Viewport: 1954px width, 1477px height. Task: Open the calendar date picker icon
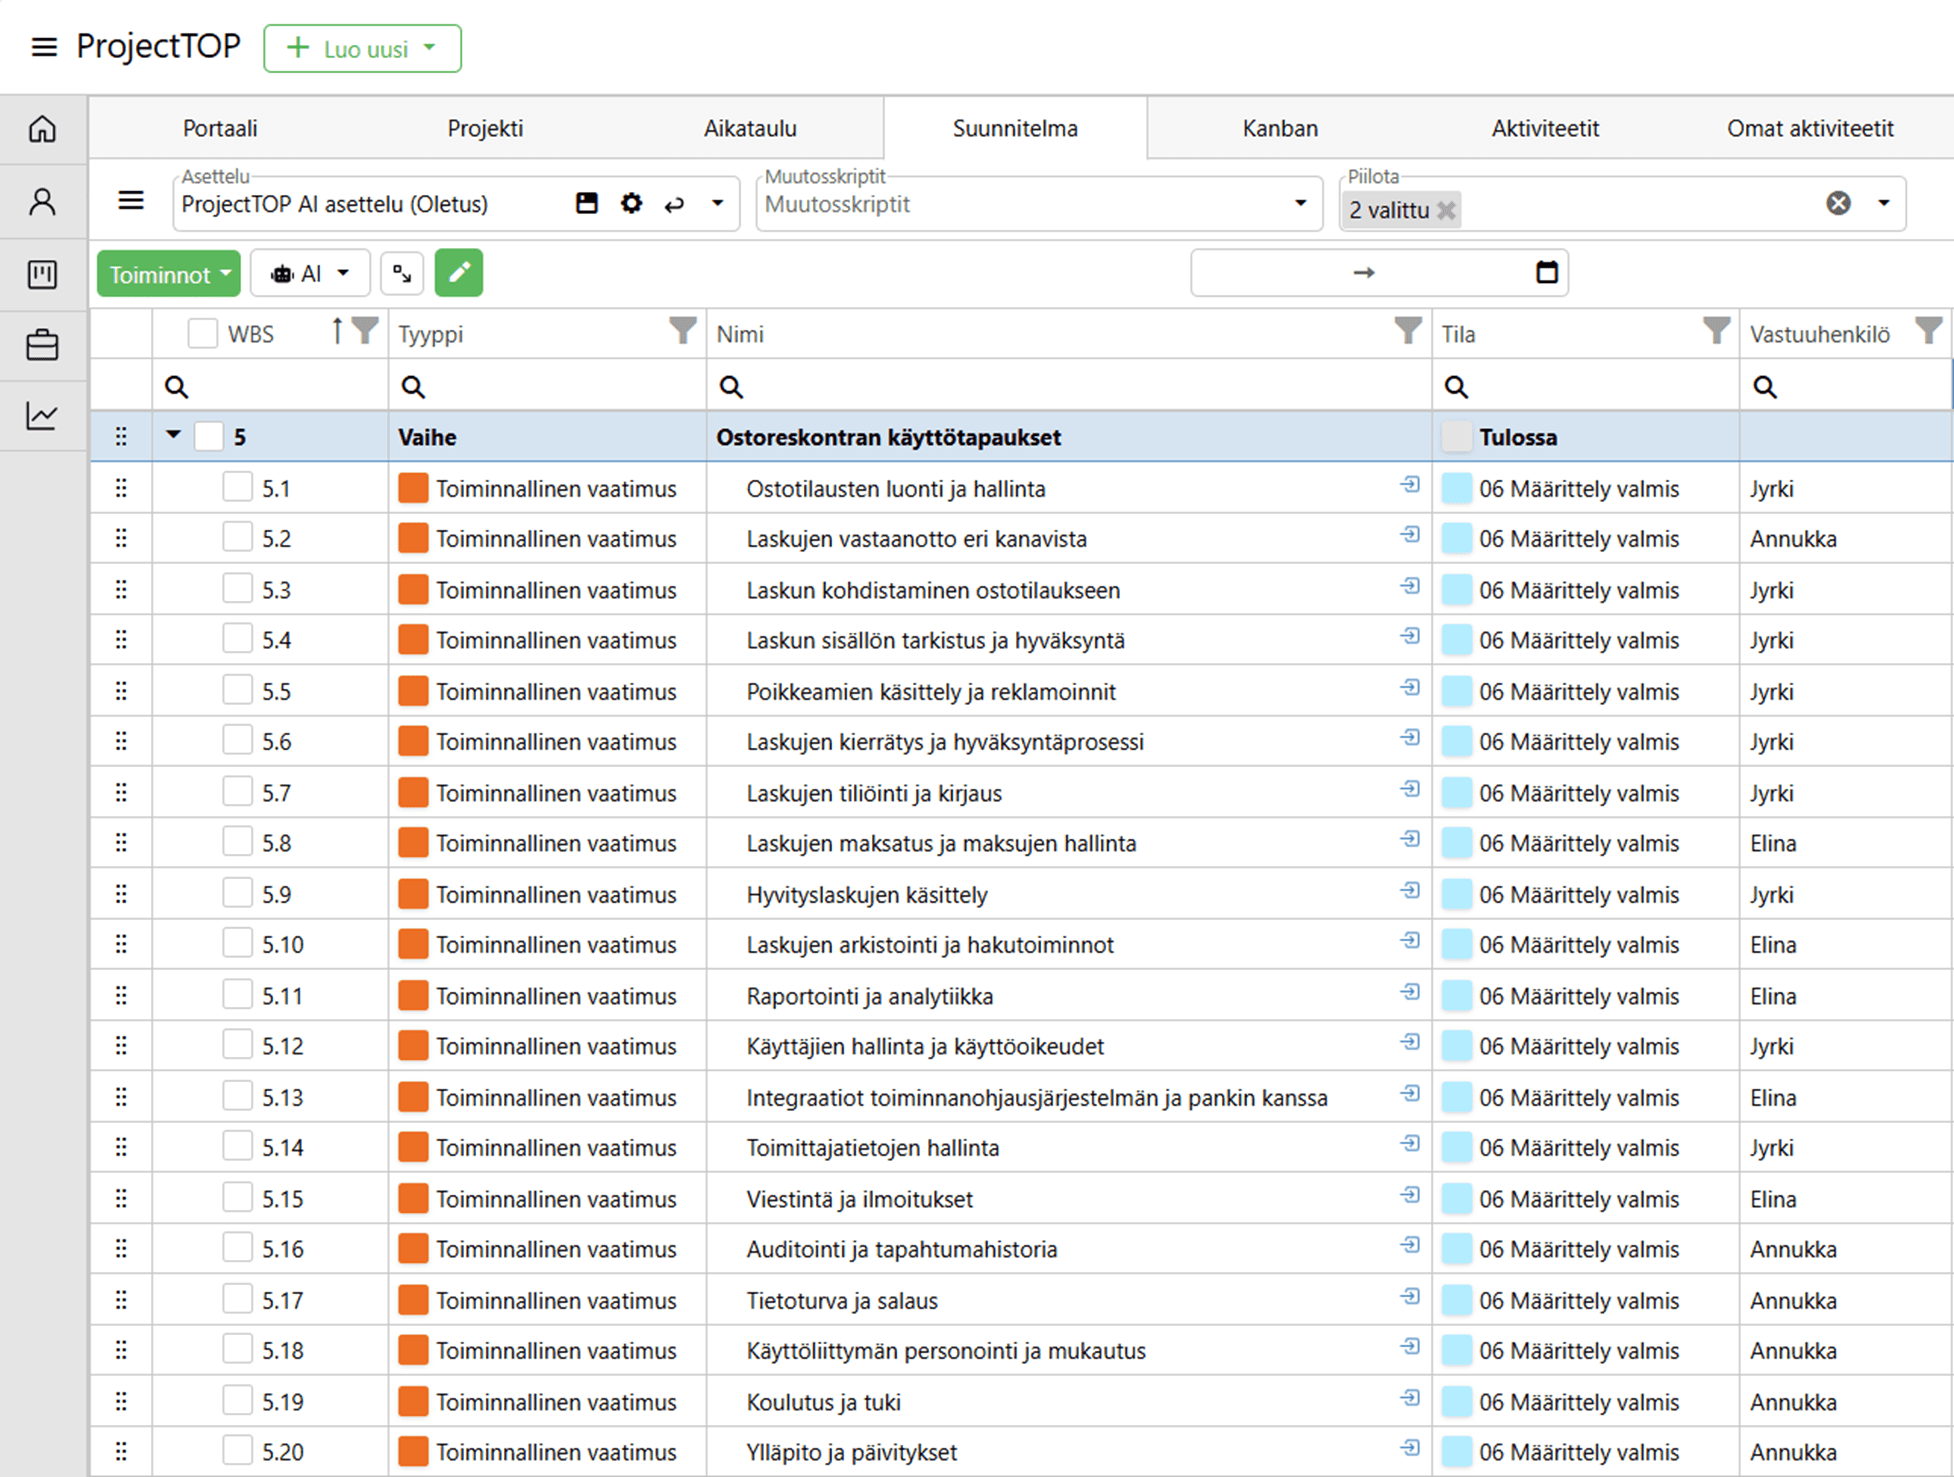click(1546, 272)
